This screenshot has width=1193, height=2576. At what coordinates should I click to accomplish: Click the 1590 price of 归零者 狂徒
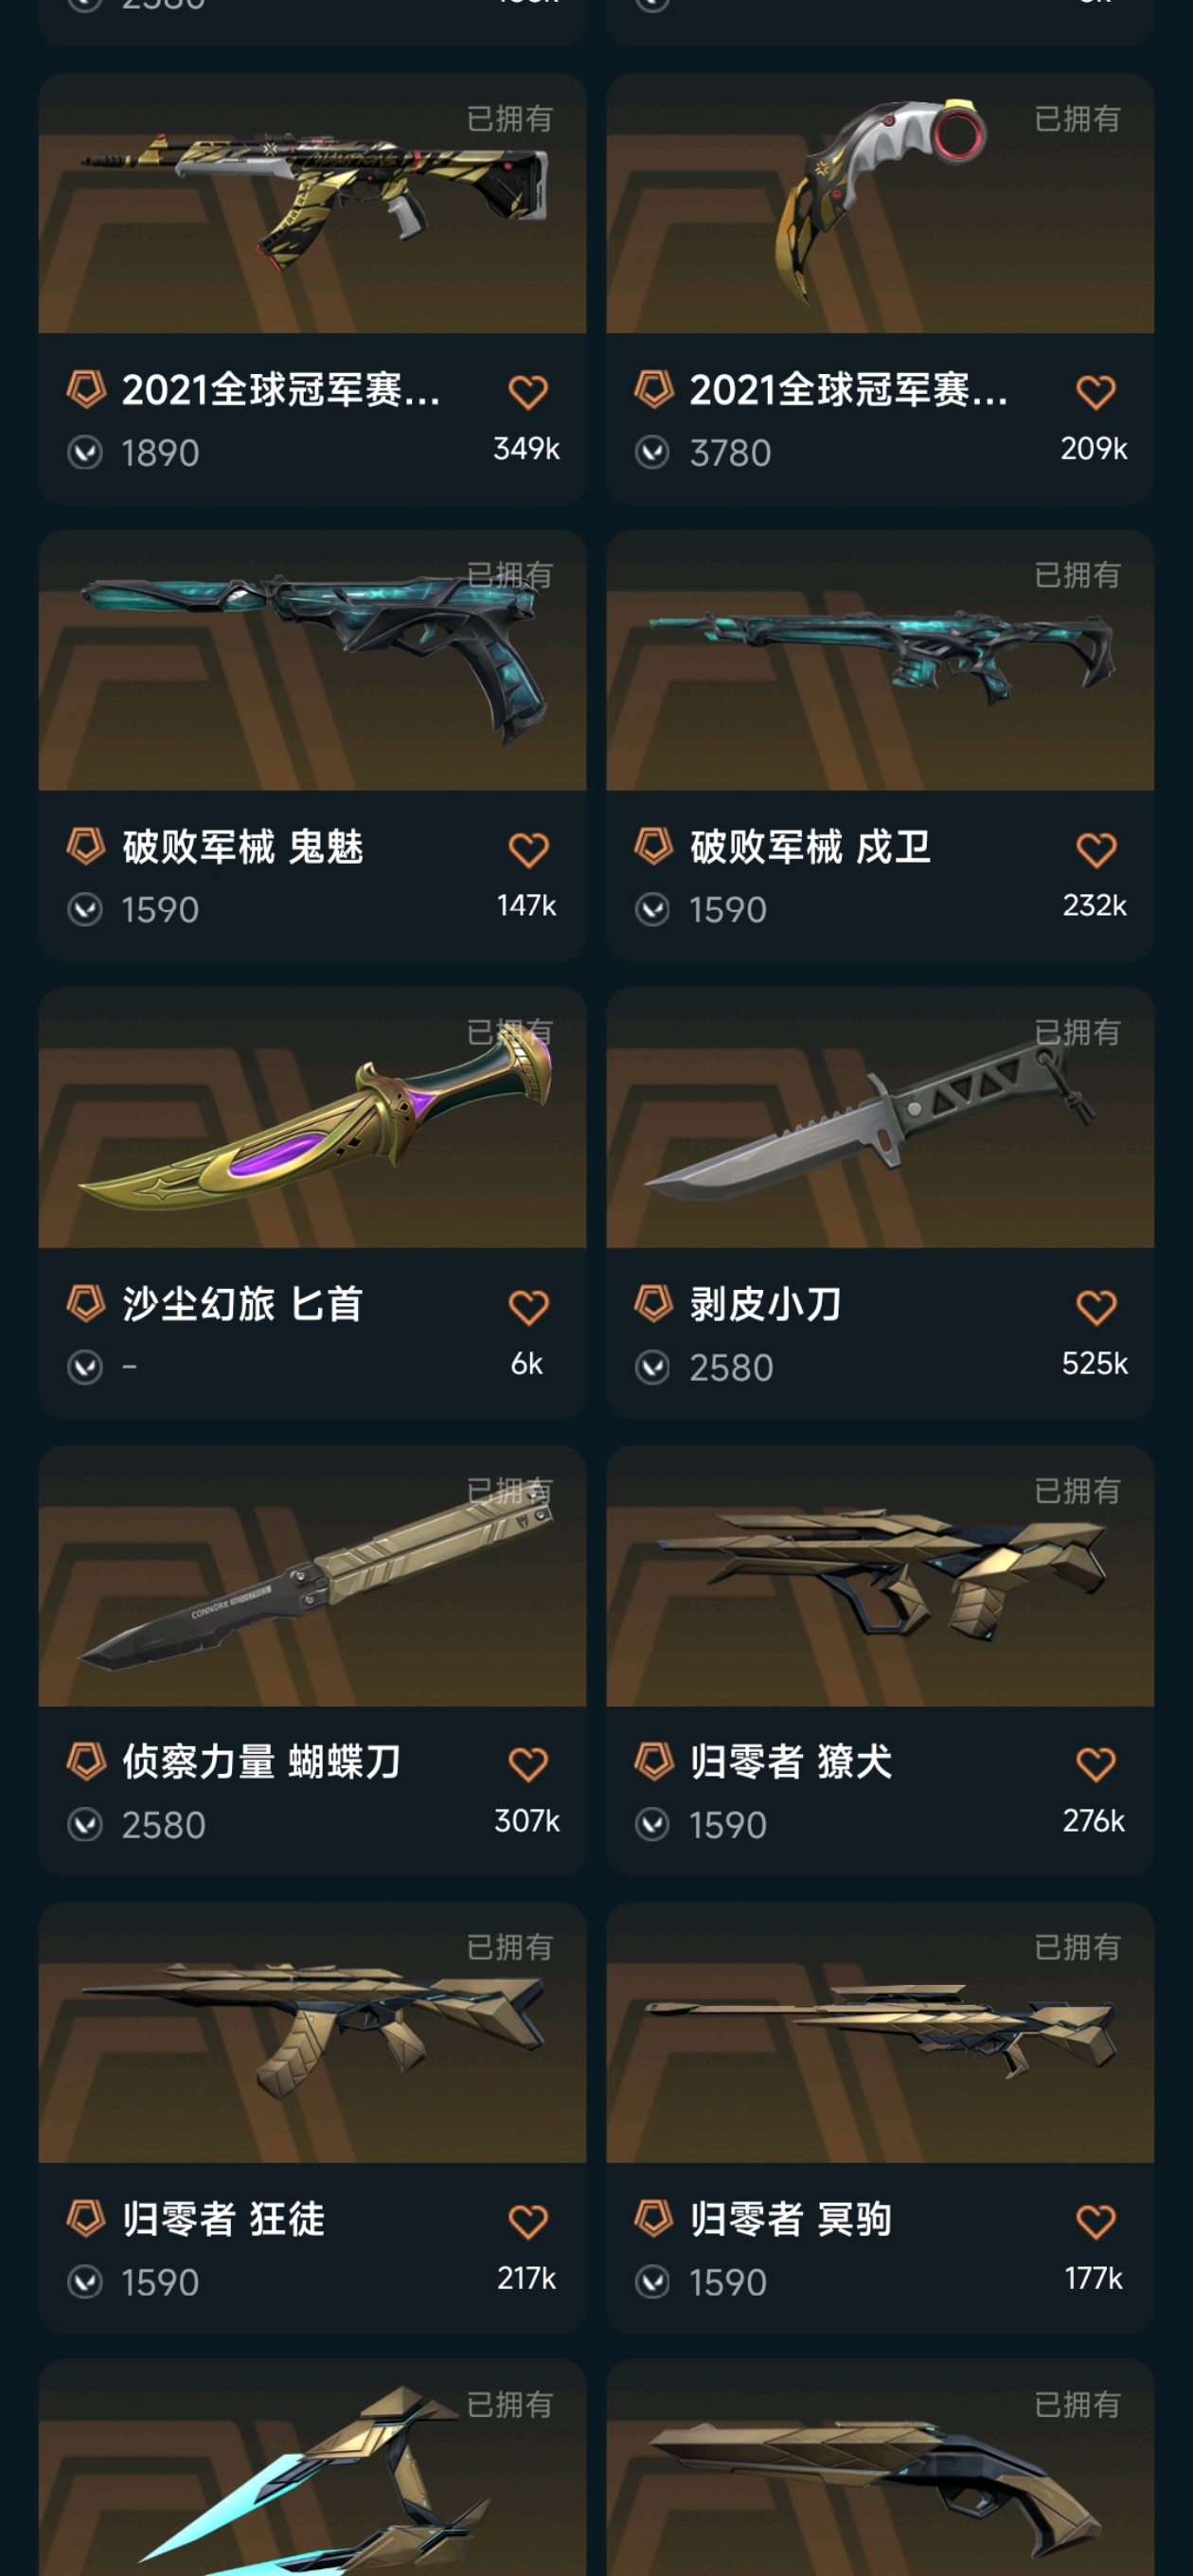(160, 2282)
